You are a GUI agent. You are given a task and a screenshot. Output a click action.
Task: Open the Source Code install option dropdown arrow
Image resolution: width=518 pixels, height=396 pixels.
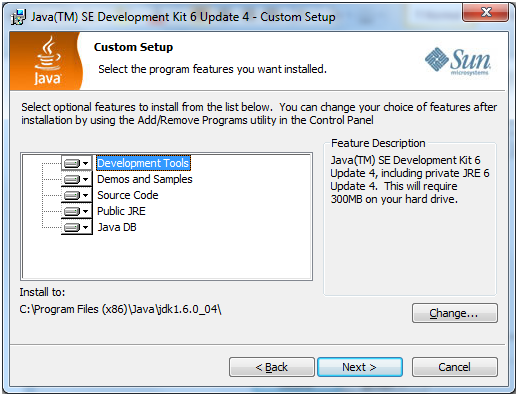click(x=86, y=195)
